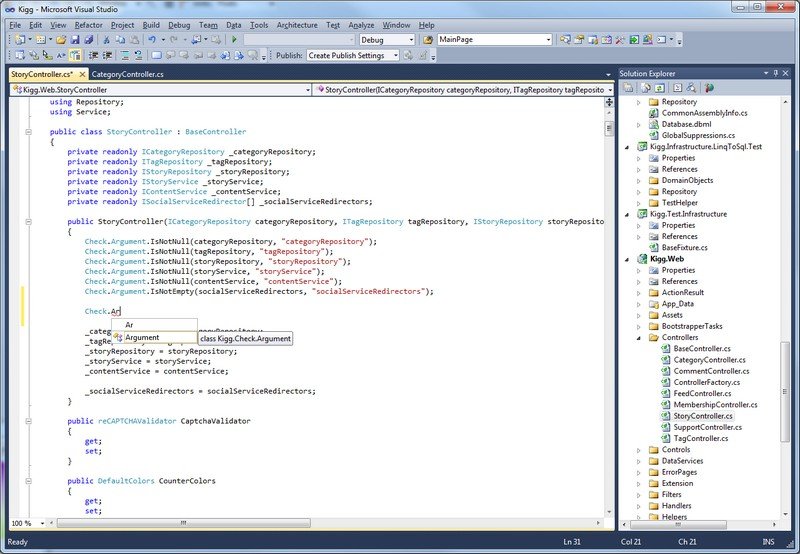Switch to CategoryController.cs tab
This screenshot has width=800, height=554.
tap(127, 74)
